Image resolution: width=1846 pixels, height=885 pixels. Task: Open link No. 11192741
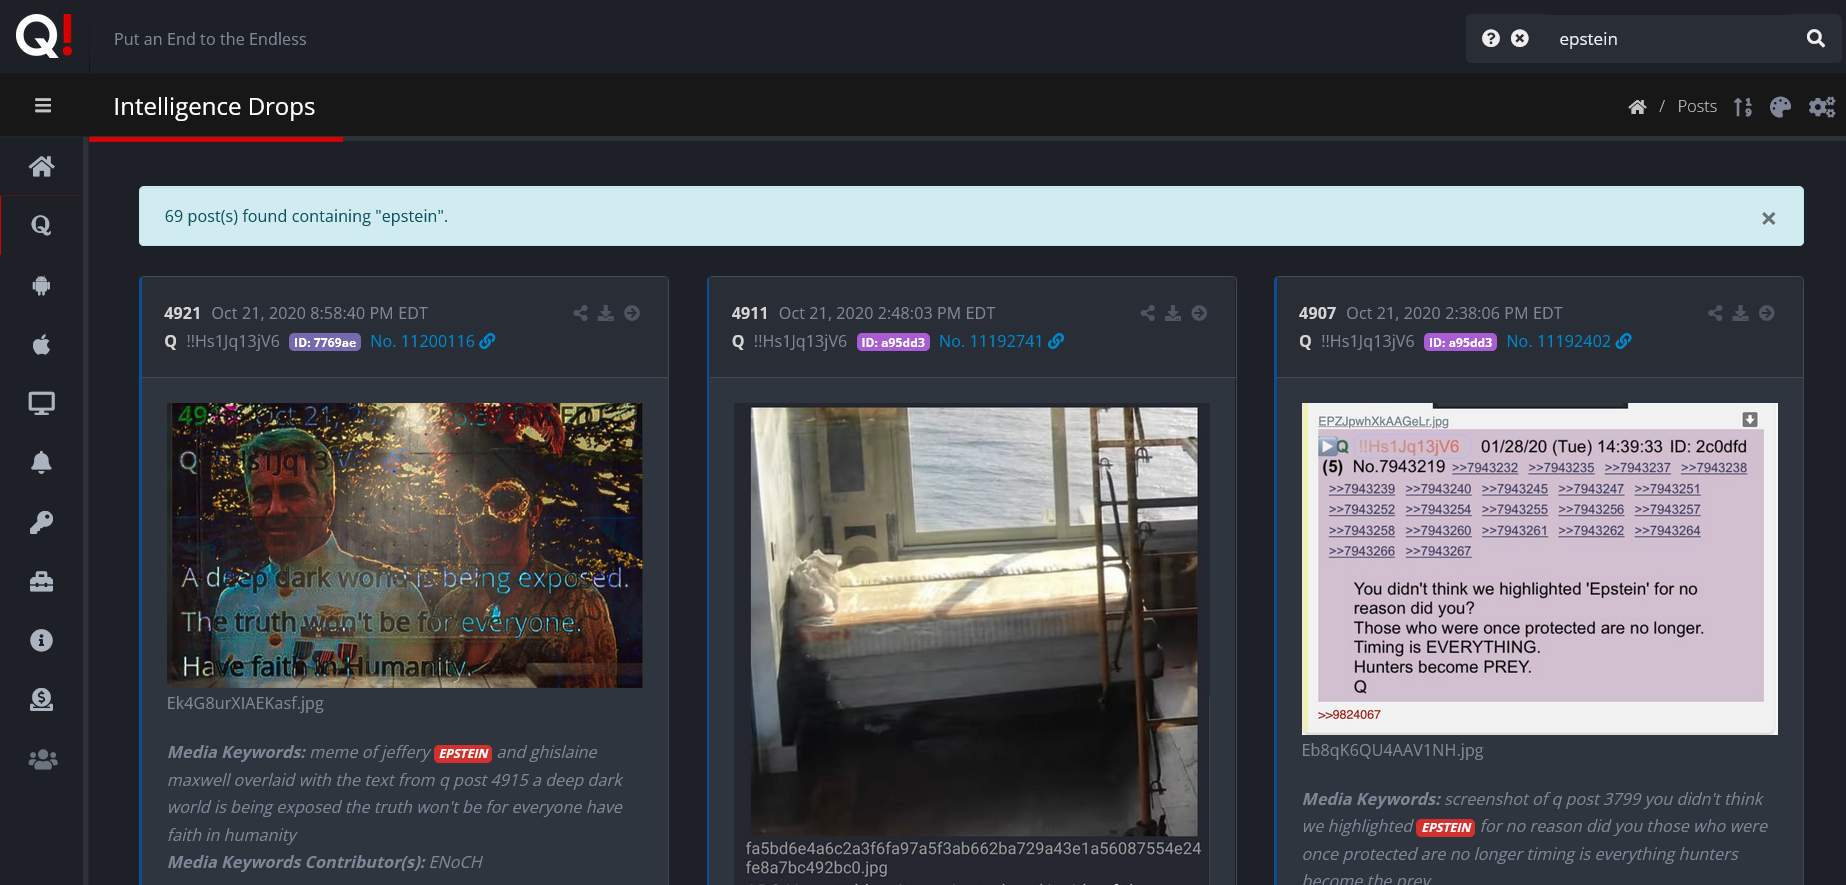pyautogui.click(x=1001, y=342)
